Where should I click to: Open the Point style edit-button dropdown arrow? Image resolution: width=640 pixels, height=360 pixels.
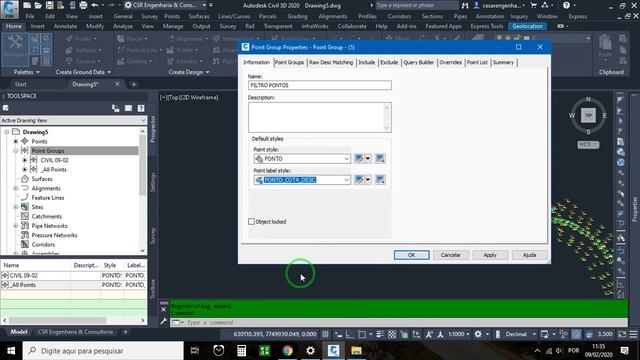tap(368, 158)
